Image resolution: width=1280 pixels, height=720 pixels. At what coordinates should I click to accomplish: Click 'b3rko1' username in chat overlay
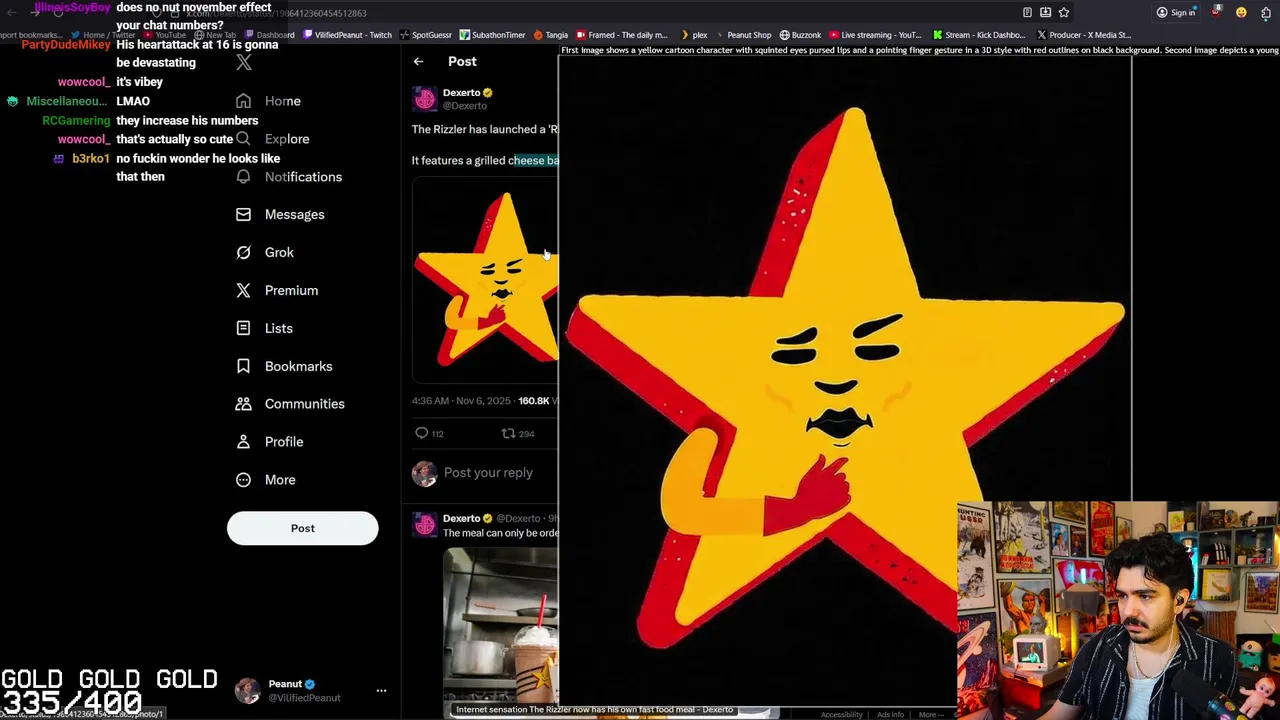(90, 159)
